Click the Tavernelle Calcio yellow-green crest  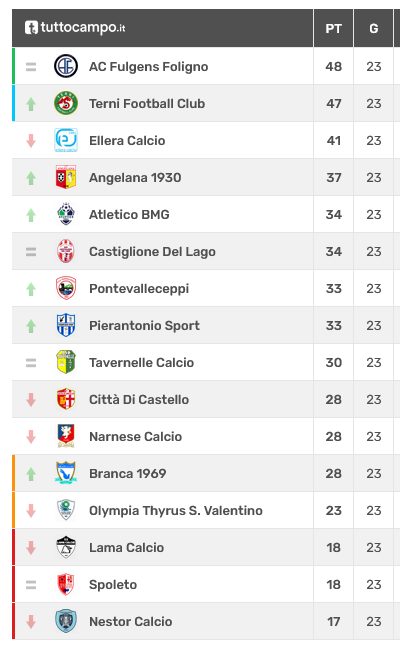click(66, 362)
